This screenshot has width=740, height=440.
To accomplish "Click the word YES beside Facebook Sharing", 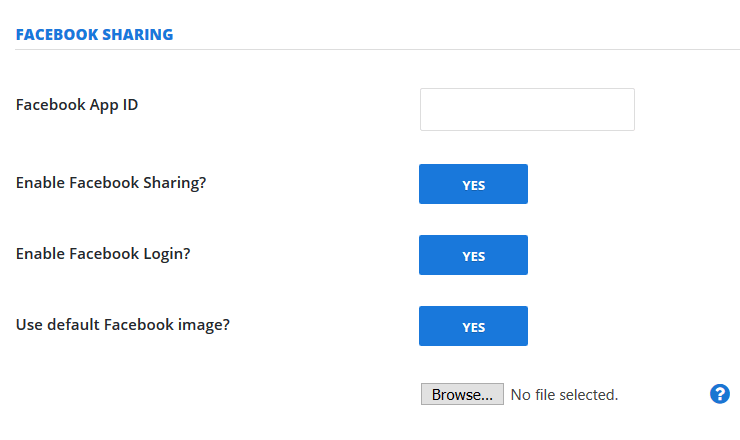I will [473, 186].
